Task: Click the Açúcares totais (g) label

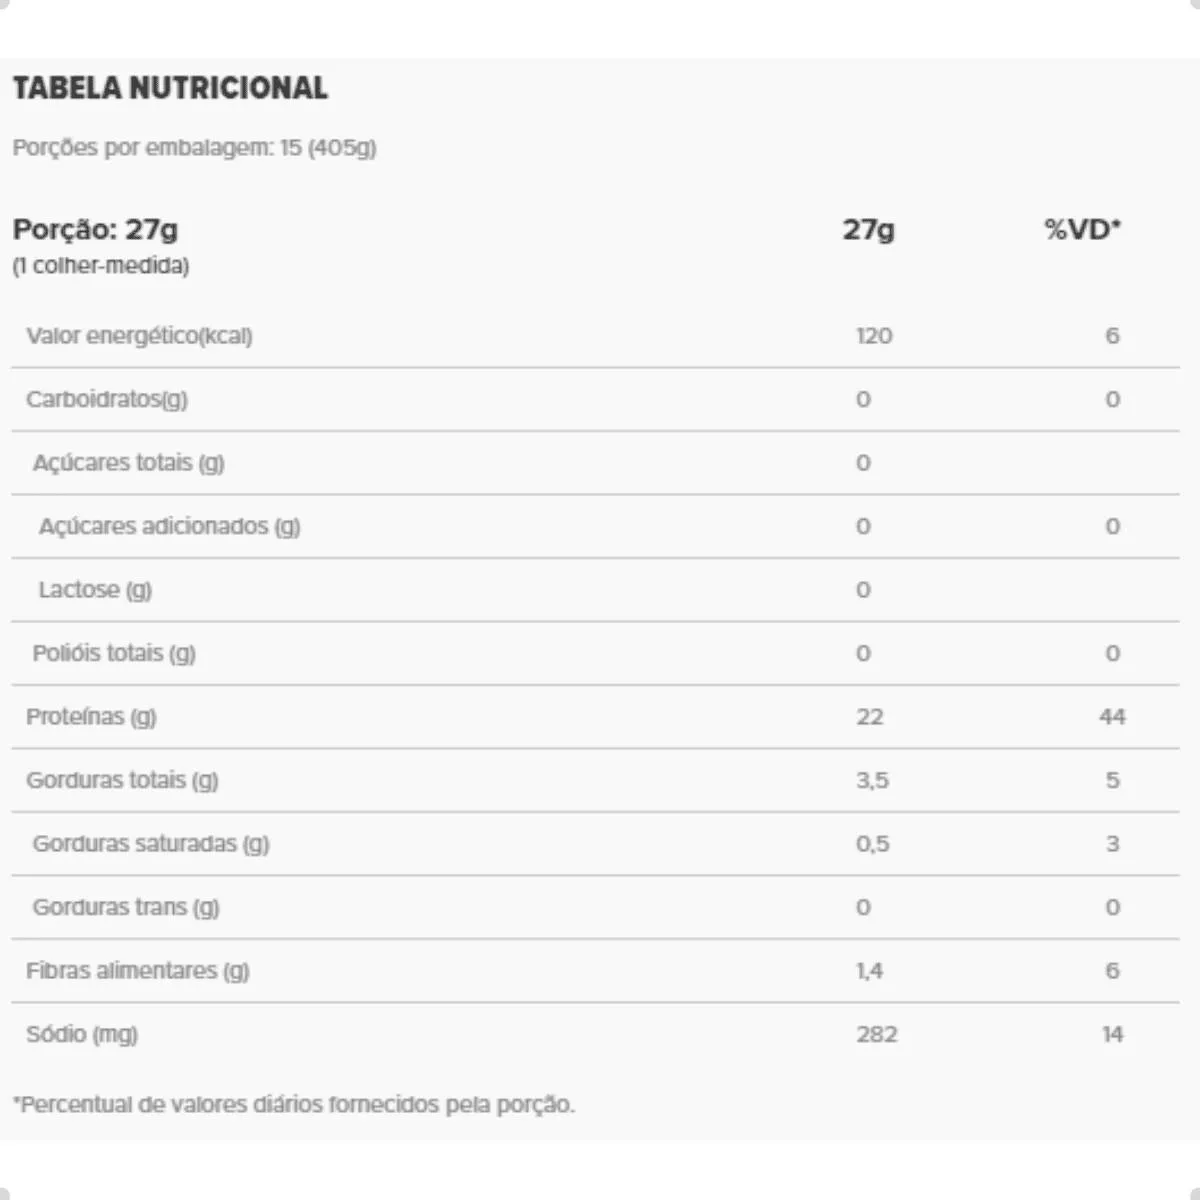Action: pyautogui.click(x=128, y=463)
